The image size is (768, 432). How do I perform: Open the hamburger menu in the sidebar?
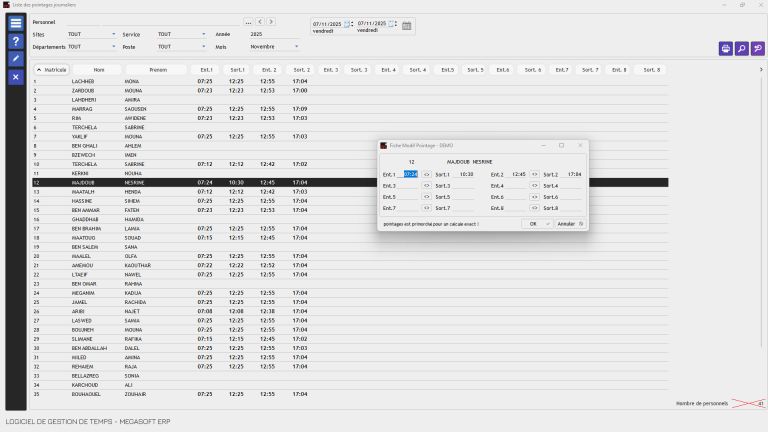point(16,23)
